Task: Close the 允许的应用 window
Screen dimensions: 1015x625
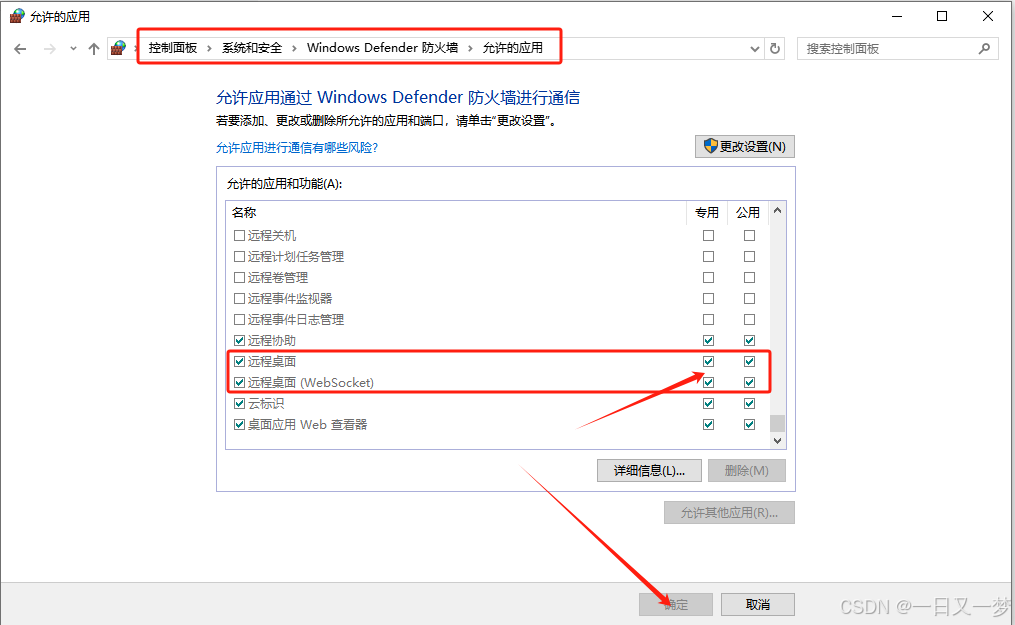Action: [x=988, y=16]
